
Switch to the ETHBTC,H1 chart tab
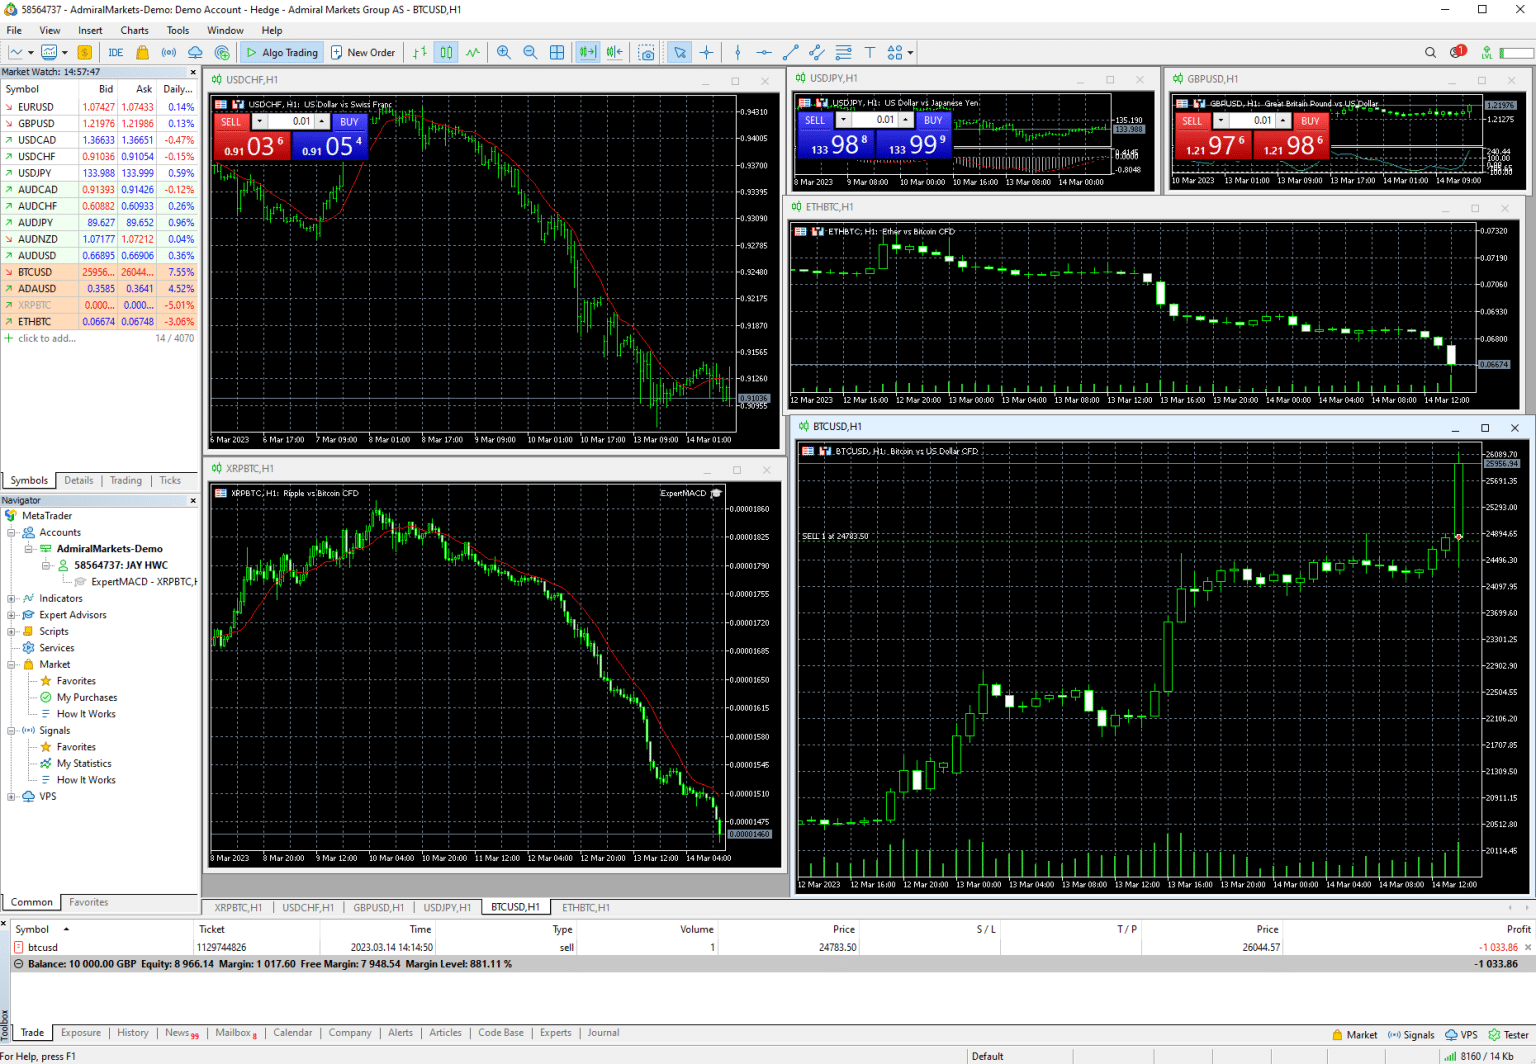pos(585,908)
